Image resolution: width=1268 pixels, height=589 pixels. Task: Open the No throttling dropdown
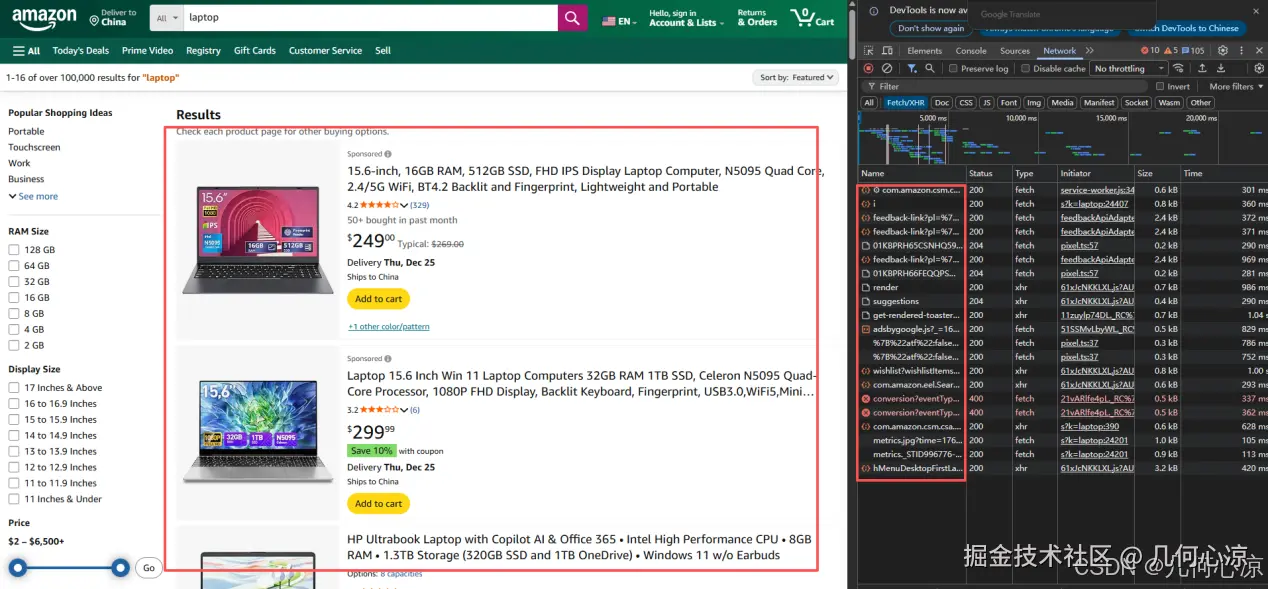pos(1129,69)
